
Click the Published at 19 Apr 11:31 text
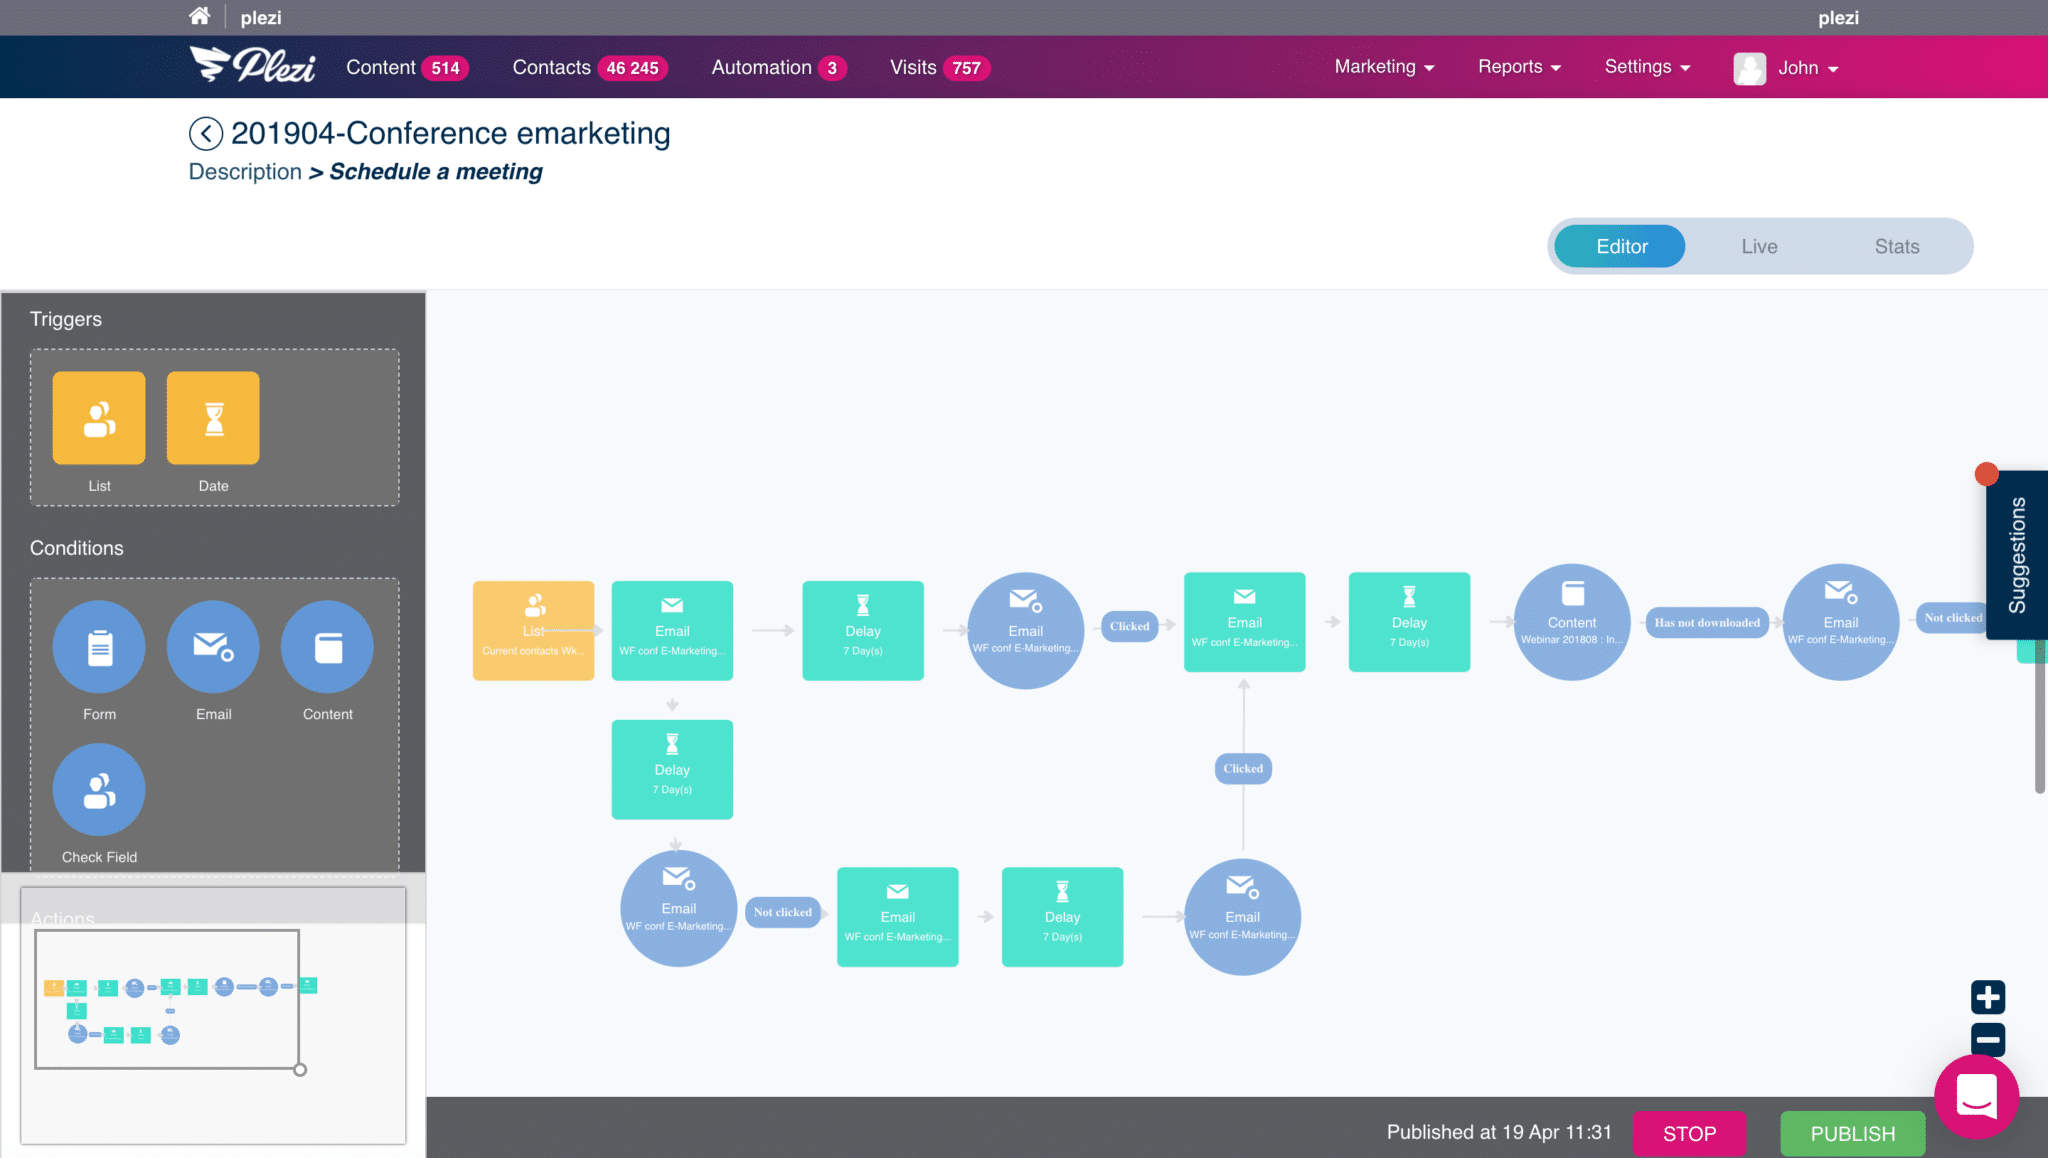(x=1499, y=1132)
